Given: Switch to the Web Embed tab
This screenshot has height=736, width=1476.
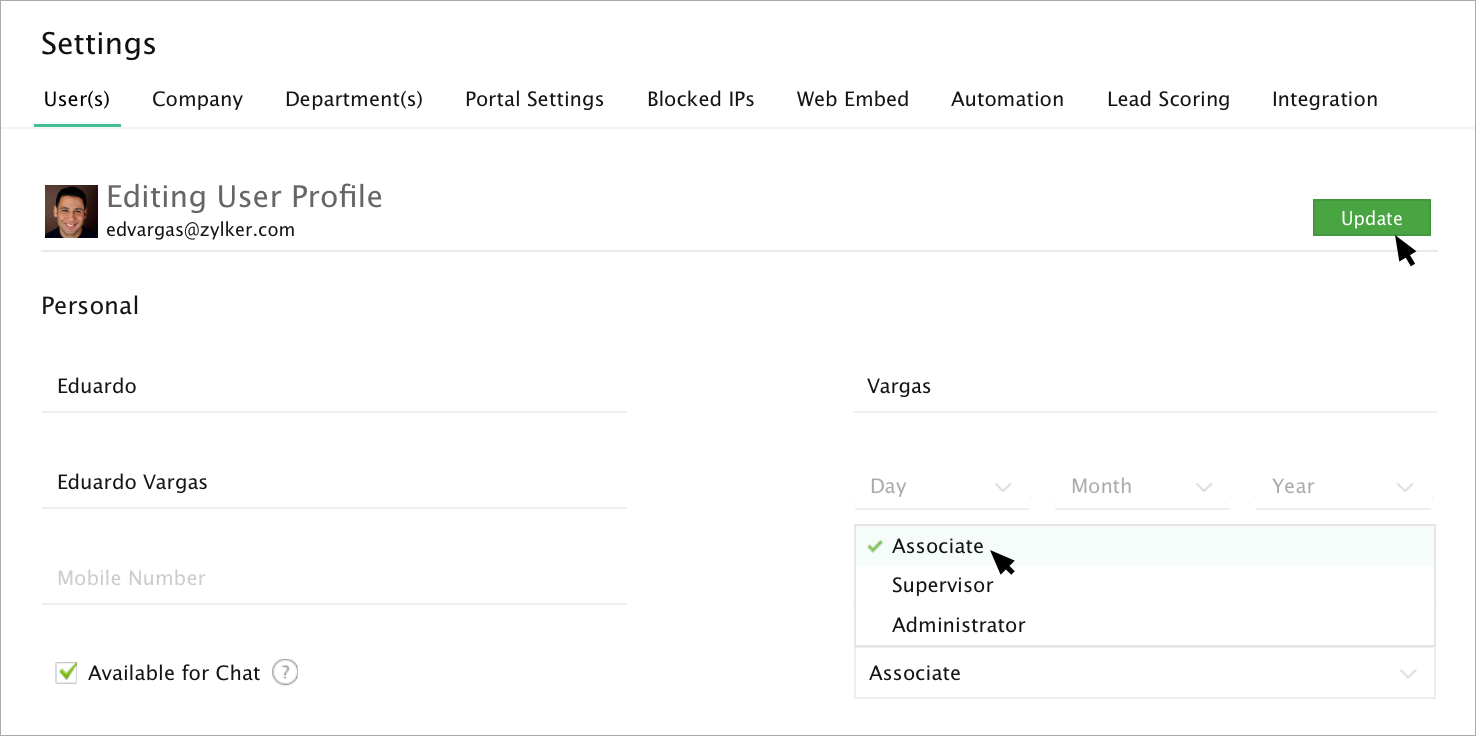Looking at the screenshot, I should pos(852,99).
